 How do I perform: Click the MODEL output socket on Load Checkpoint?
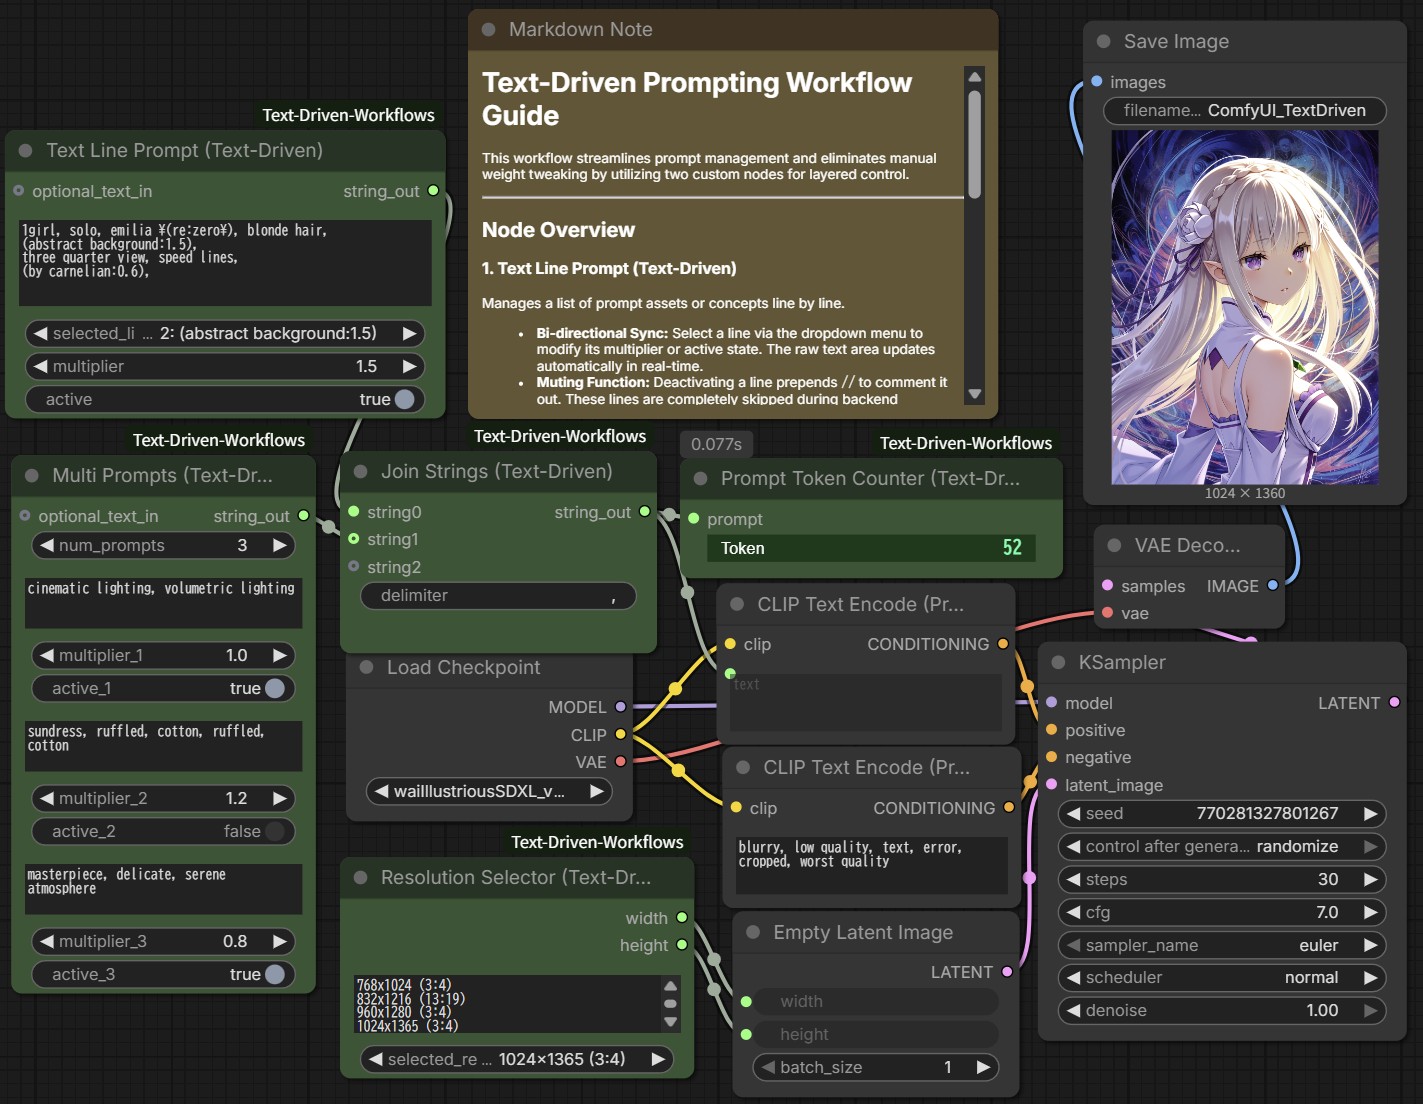click(621, 707)
